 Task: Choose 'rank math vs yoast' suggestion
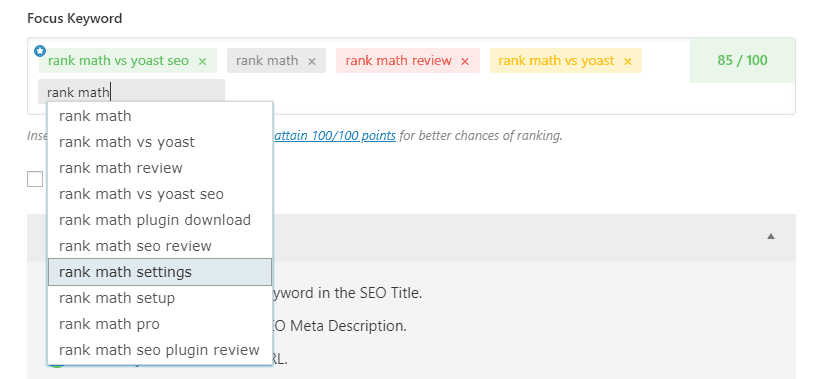click(160, 142)
